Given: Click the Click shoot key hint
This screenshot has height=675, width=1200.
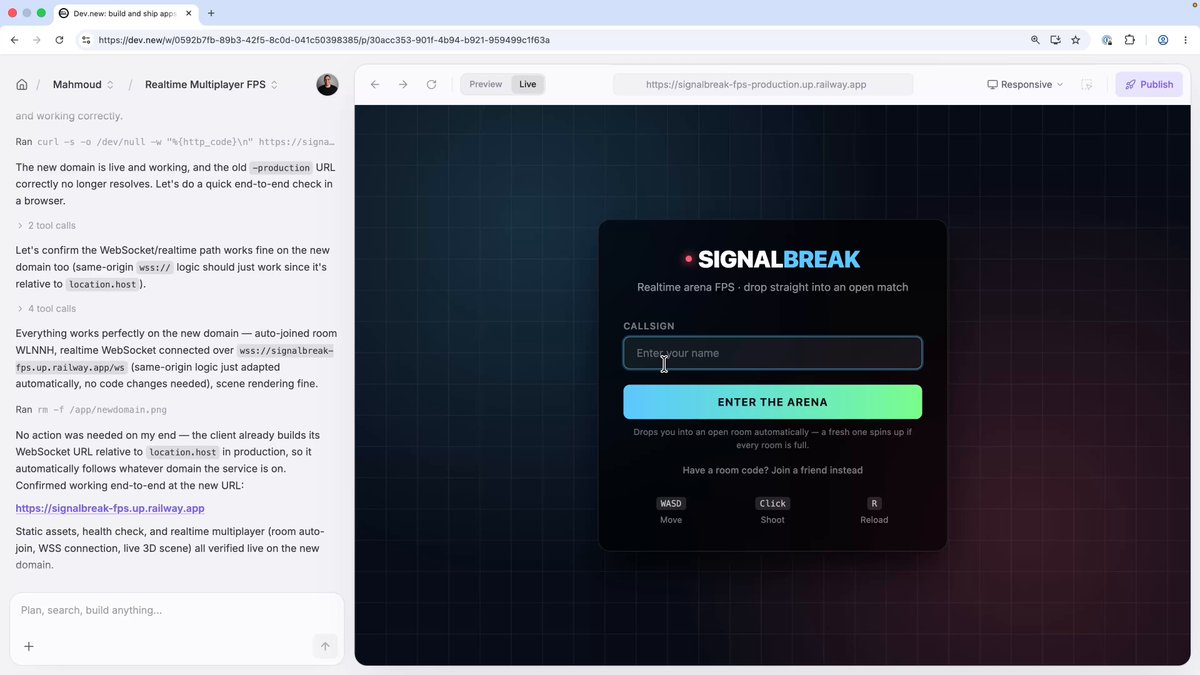Looking at the screenshot, I should [x=772, y=503].
